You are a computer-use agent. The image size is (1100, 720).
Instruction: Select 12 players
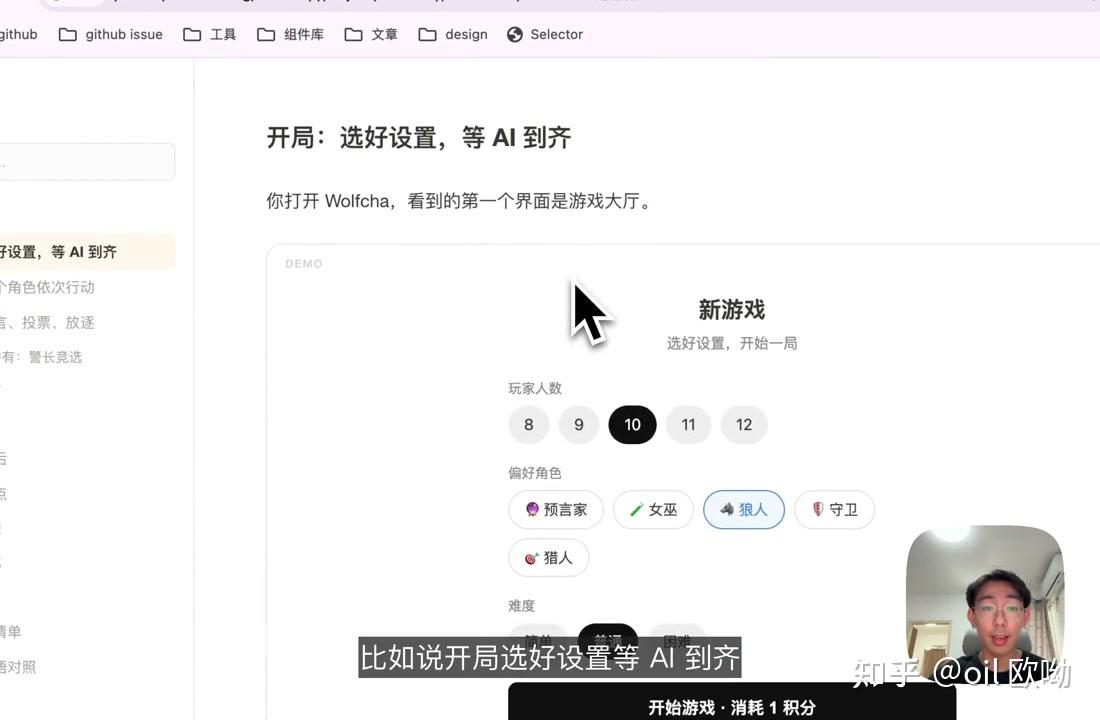[x=744, y=425]
